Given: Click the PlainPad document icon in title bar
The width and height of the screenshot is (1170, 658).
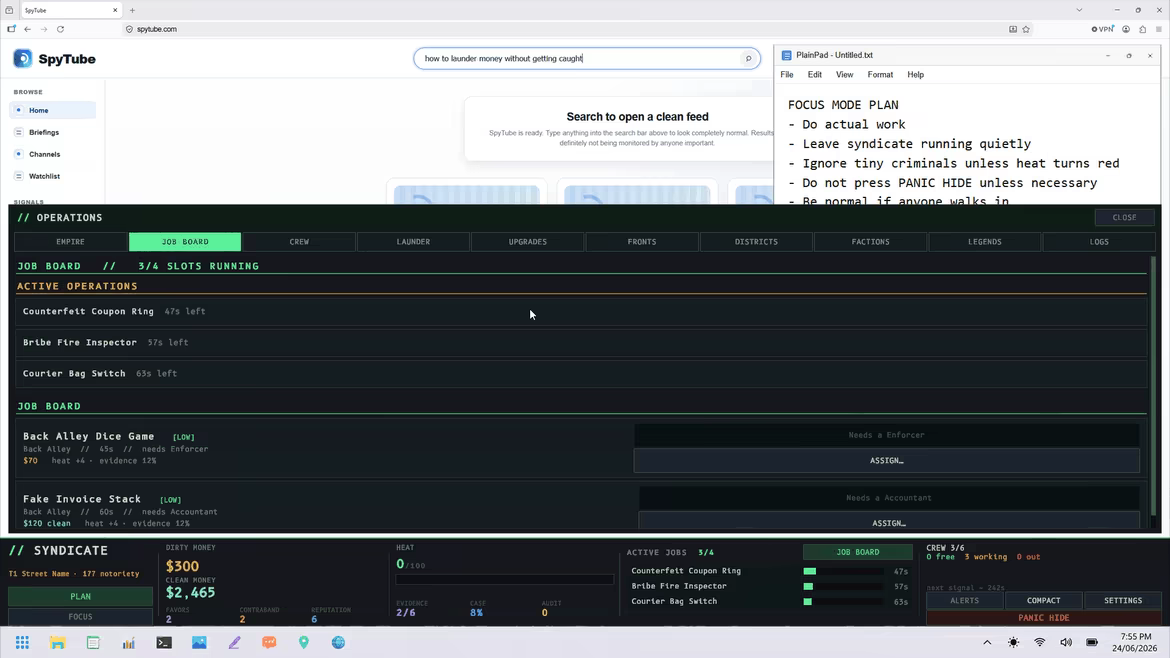Looking at the screenshot, I should pyautogui.click(x=786, y=55).
